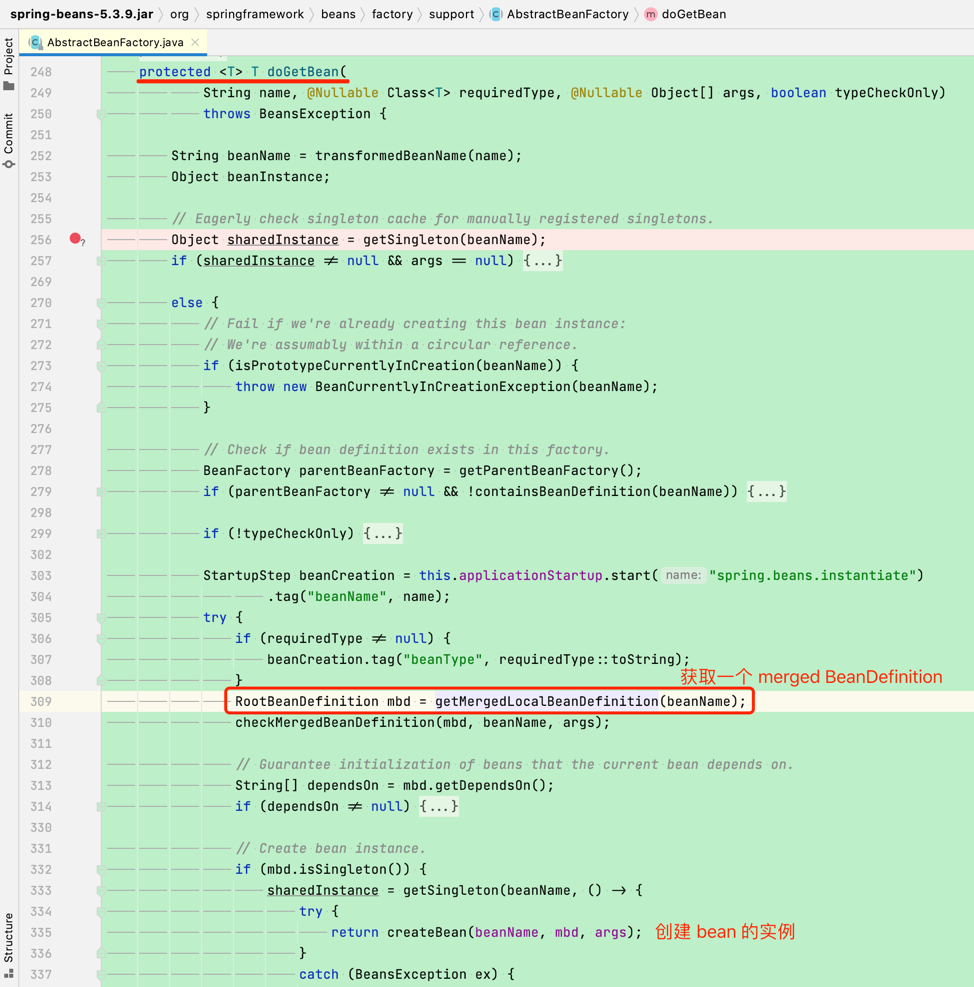
Task: Click the mbd.isSingleton() call on line 332
Action: click(x=335, y=869)
